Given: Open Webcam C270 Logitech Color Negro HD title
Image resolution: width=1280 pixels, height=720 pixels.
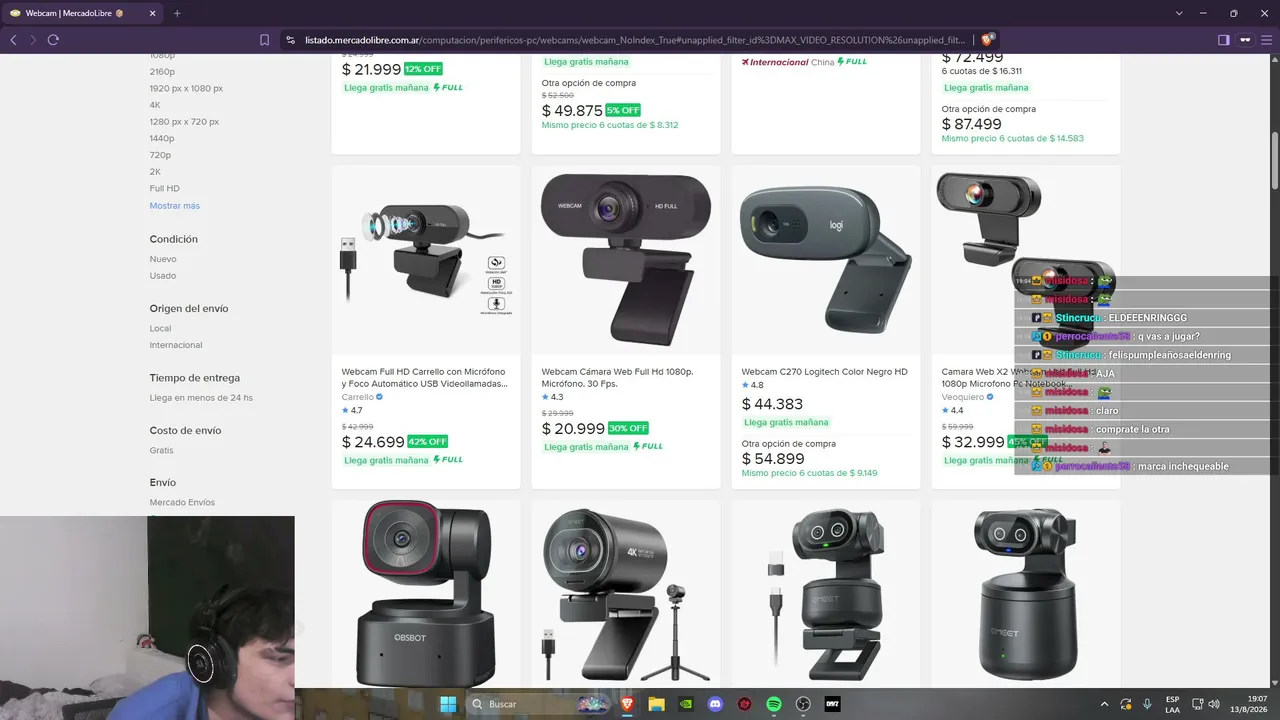Looking at the screenshot, I should 825,372.
